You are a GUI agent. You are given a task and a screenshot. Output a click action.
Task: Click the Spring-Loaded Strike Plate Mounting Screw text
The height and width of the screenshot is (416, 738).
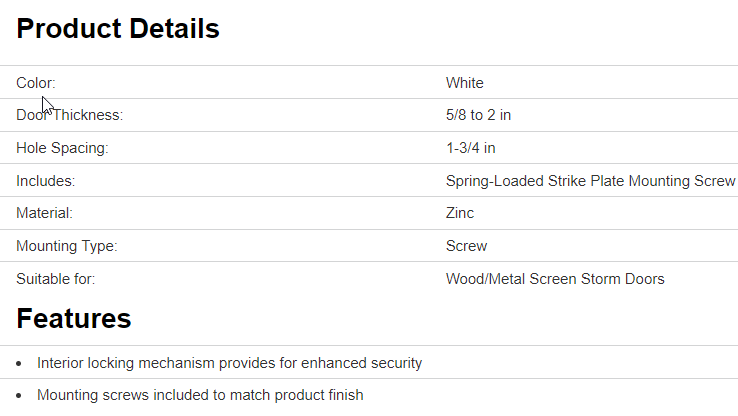[x=590, y=181]
